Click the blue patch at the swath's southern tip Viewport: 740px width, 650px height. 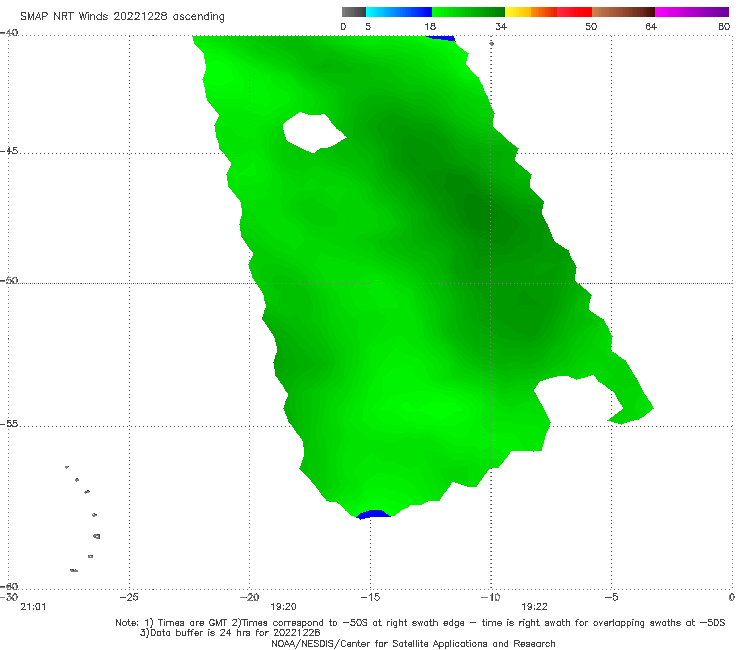pyautogui.click(x=374, y=514)
